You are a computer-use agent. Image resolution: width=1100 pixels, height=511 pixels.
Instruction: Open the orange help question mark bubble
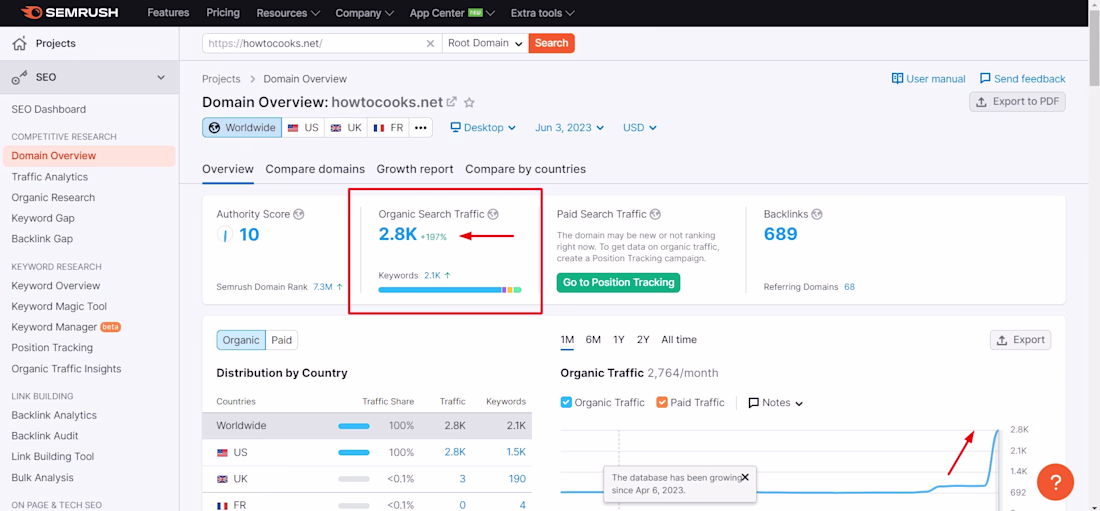[1055, 482]
